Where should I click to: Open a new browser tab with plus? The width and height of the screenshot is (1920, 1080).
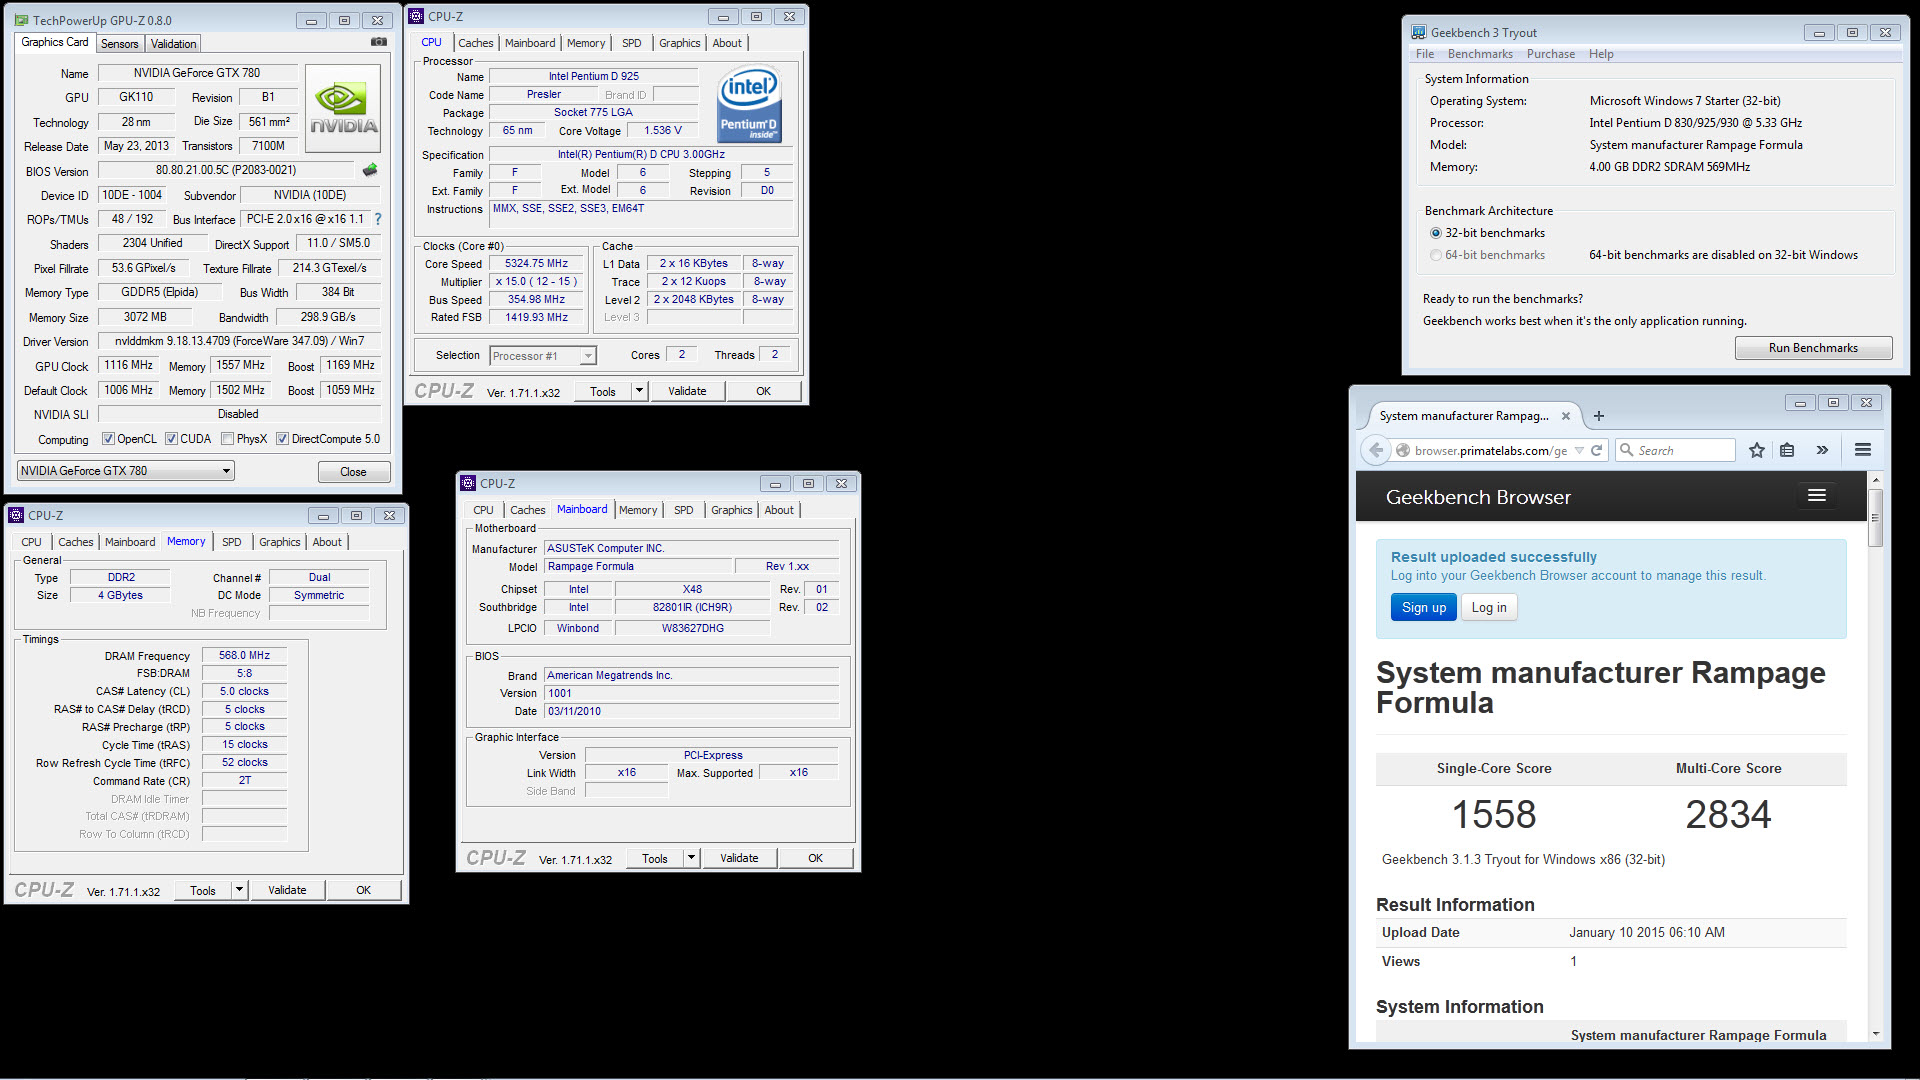pos(1599,416)
